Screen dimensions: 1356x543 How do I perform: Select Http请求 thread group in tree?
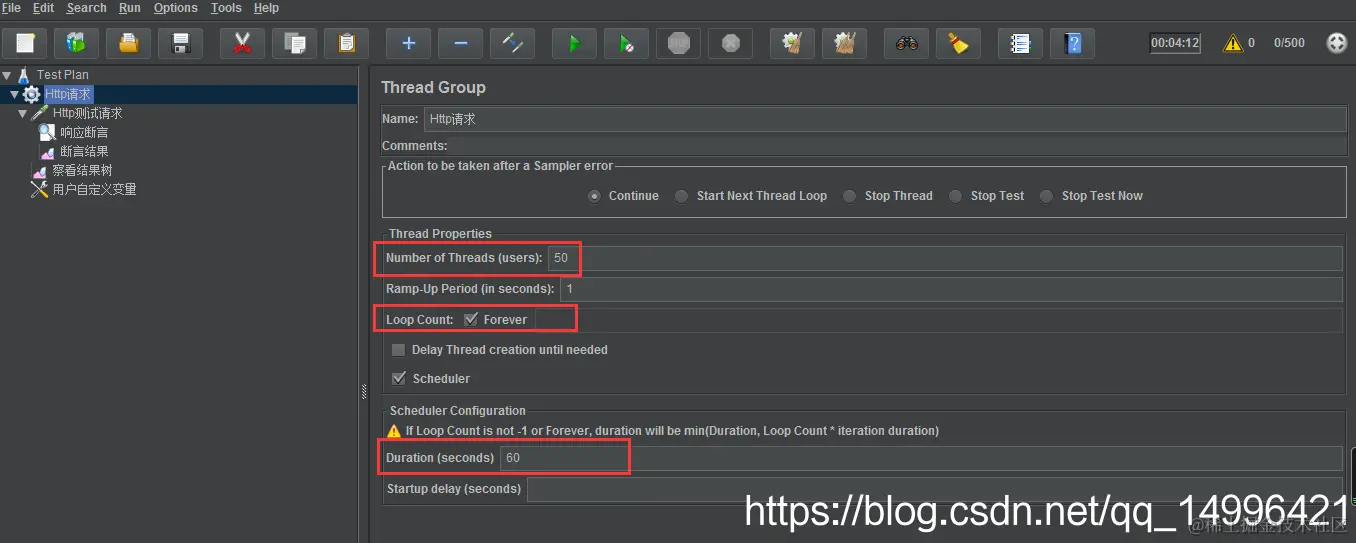[x=68, y=94]
